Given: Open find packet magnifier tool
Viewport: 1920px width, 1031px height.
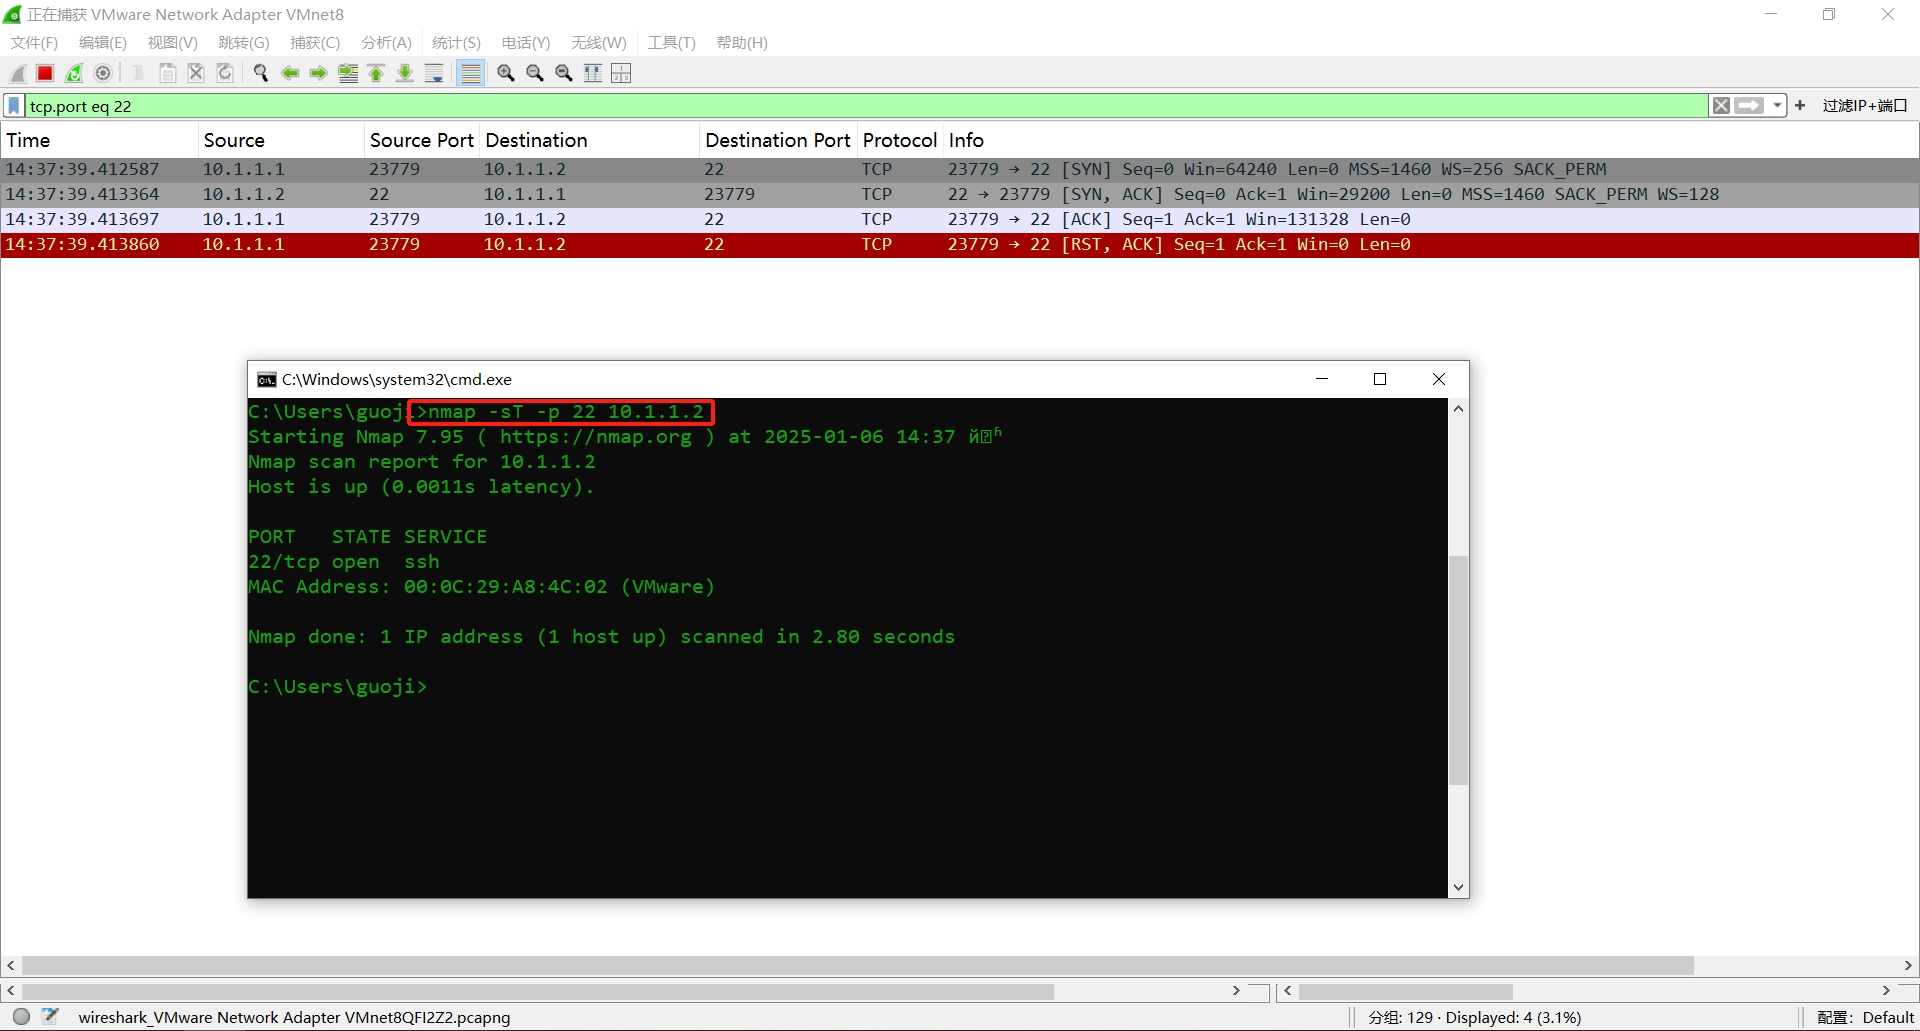Looking at the screenshot, I should pyautogui.click(x=261, y=73).
